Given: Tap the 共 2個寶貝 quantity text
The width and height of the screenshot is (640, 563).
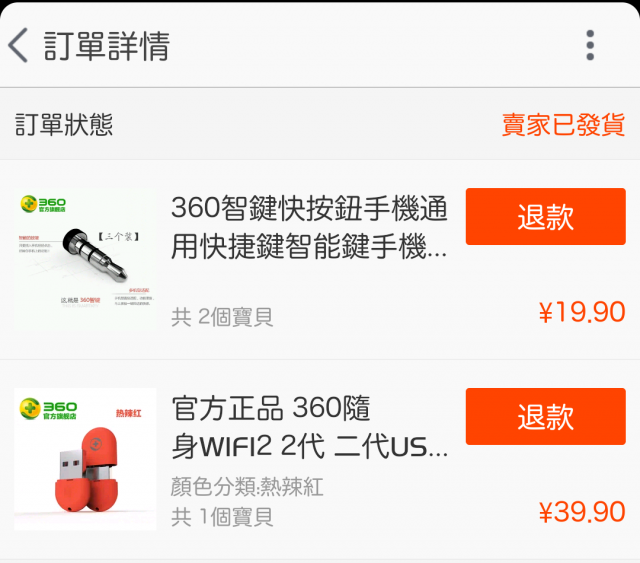Looking at the screenshot, I should pyautogui.click(x=222, y=317).
